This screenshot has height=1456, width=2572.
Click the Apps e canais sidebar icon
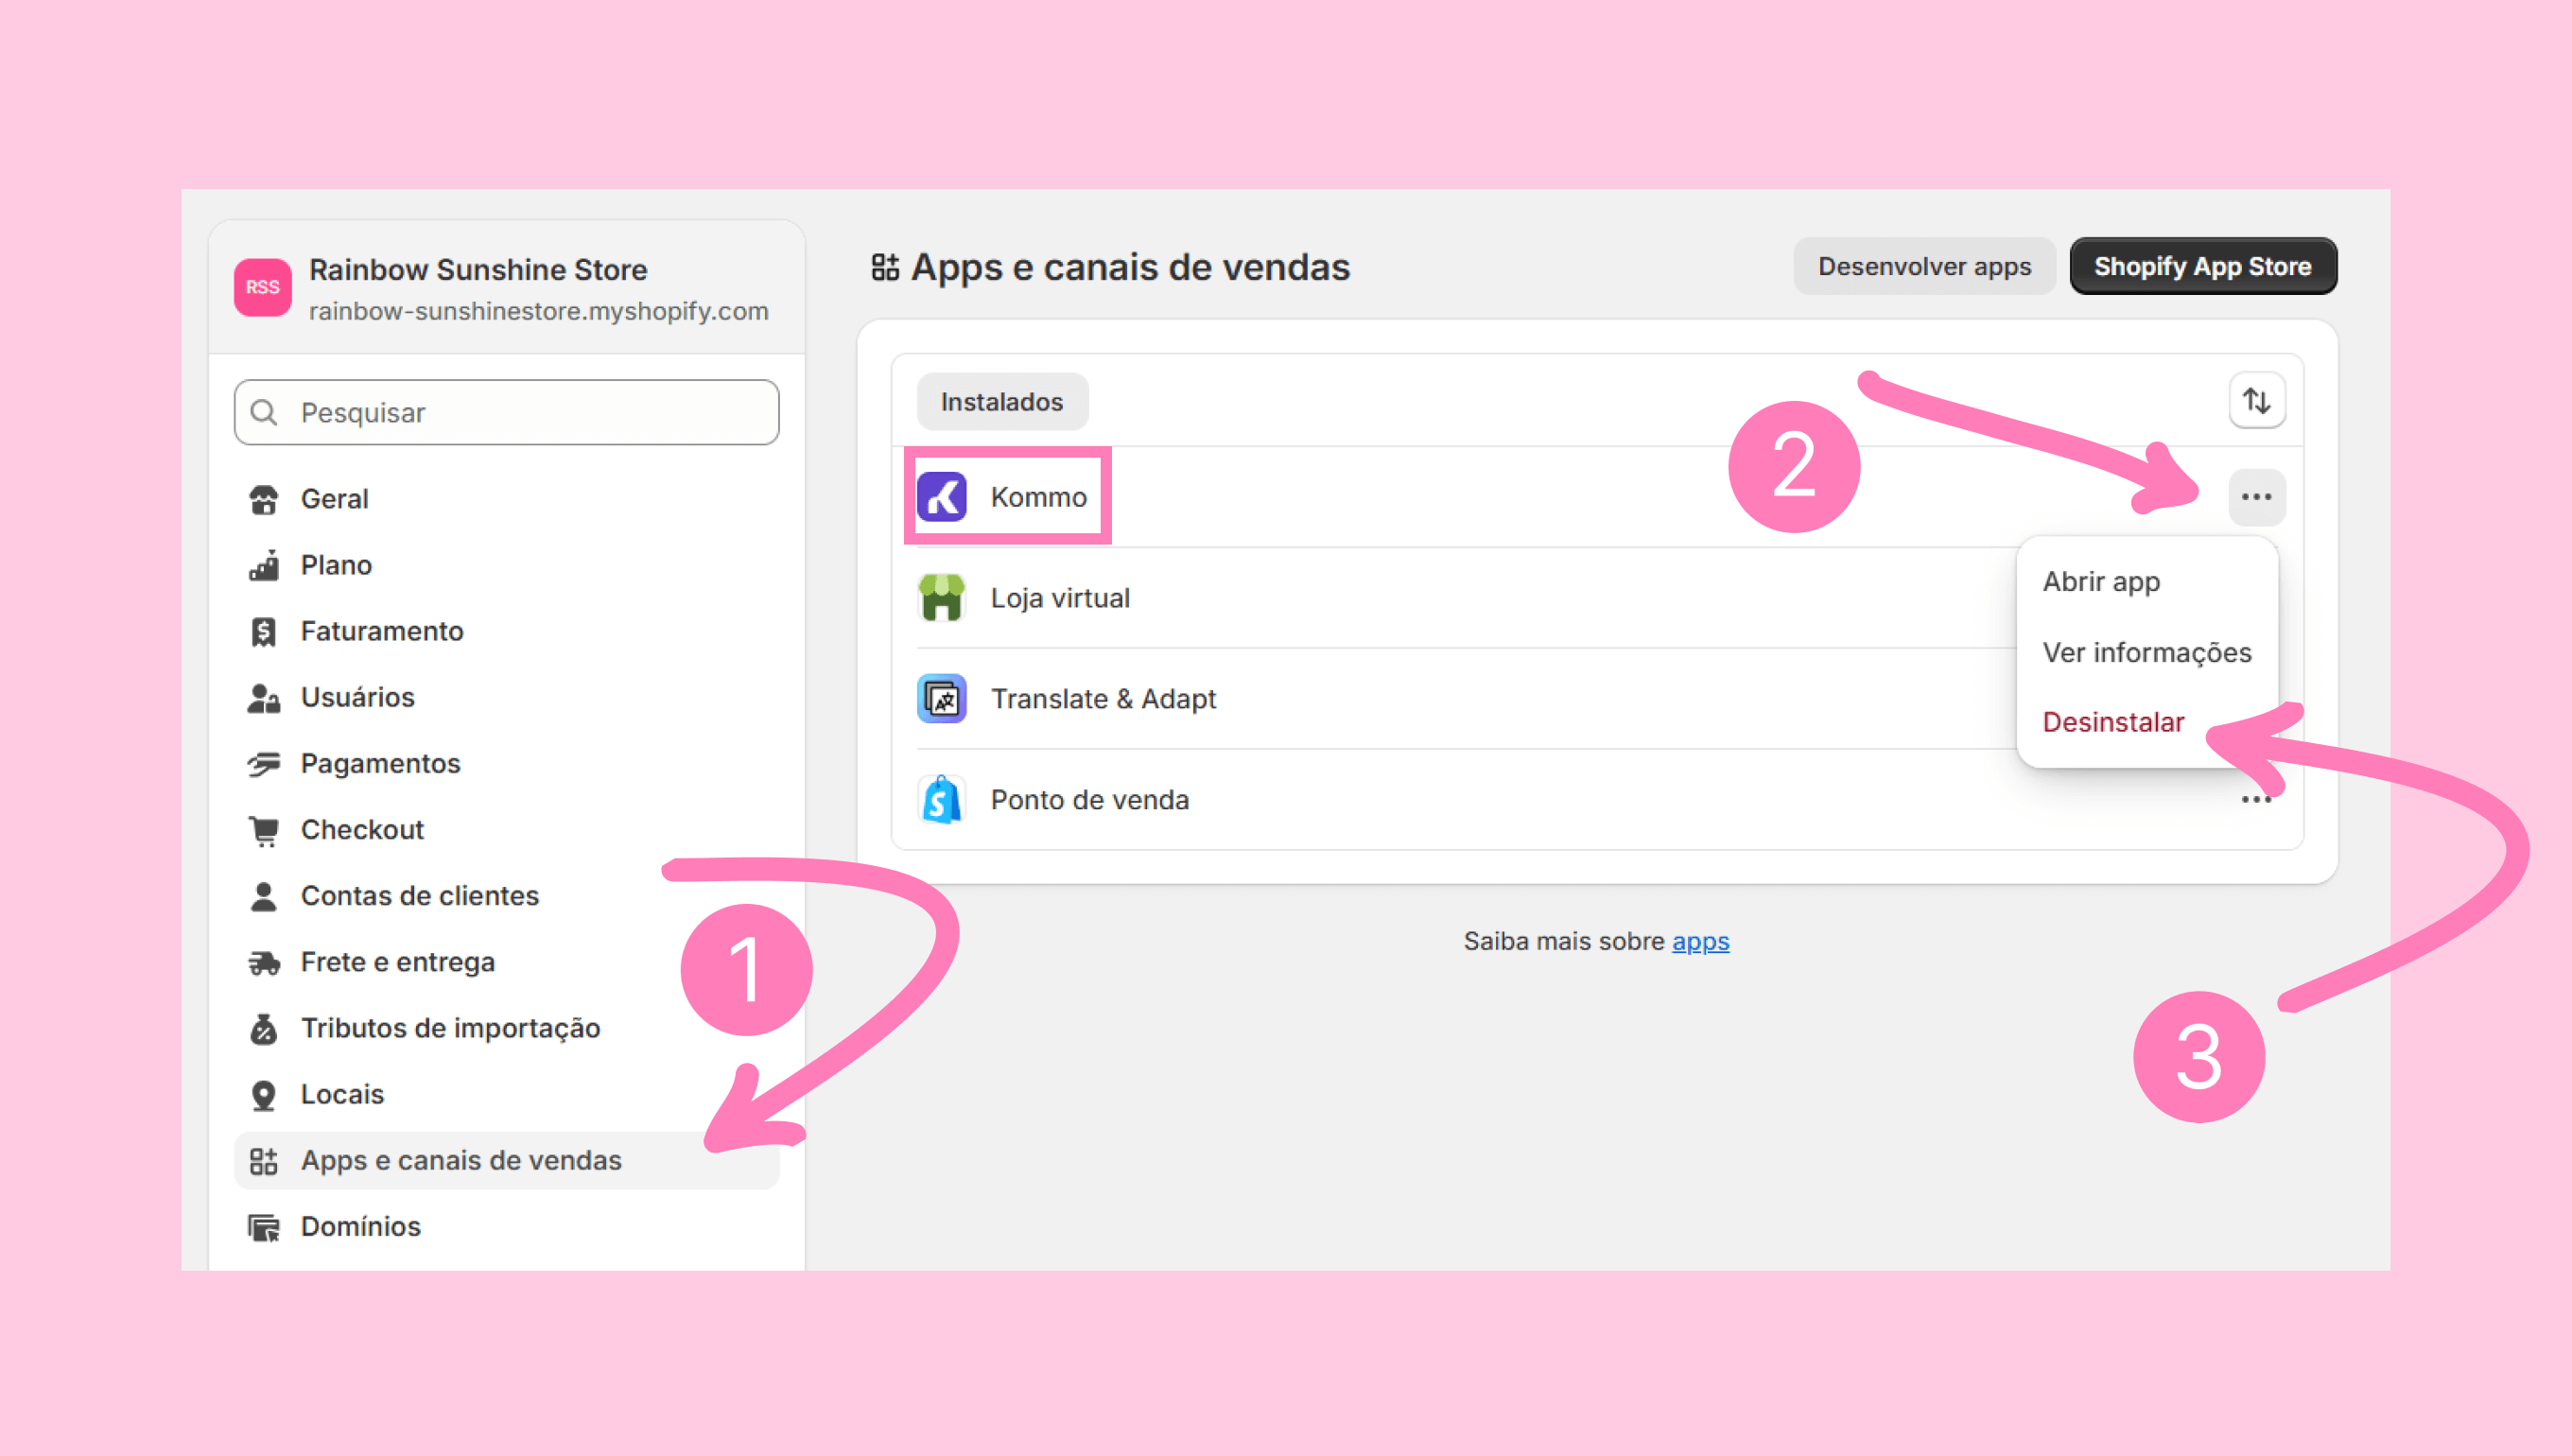[x=264, y=1161]
